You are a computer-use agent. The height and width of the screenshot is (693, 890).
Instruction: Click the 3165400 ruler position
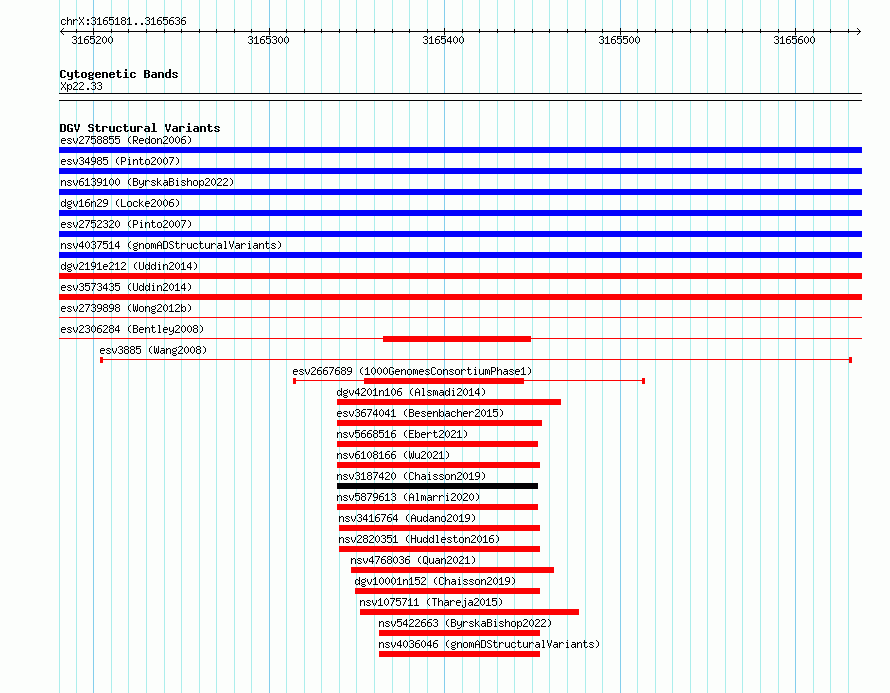[443, 40]
